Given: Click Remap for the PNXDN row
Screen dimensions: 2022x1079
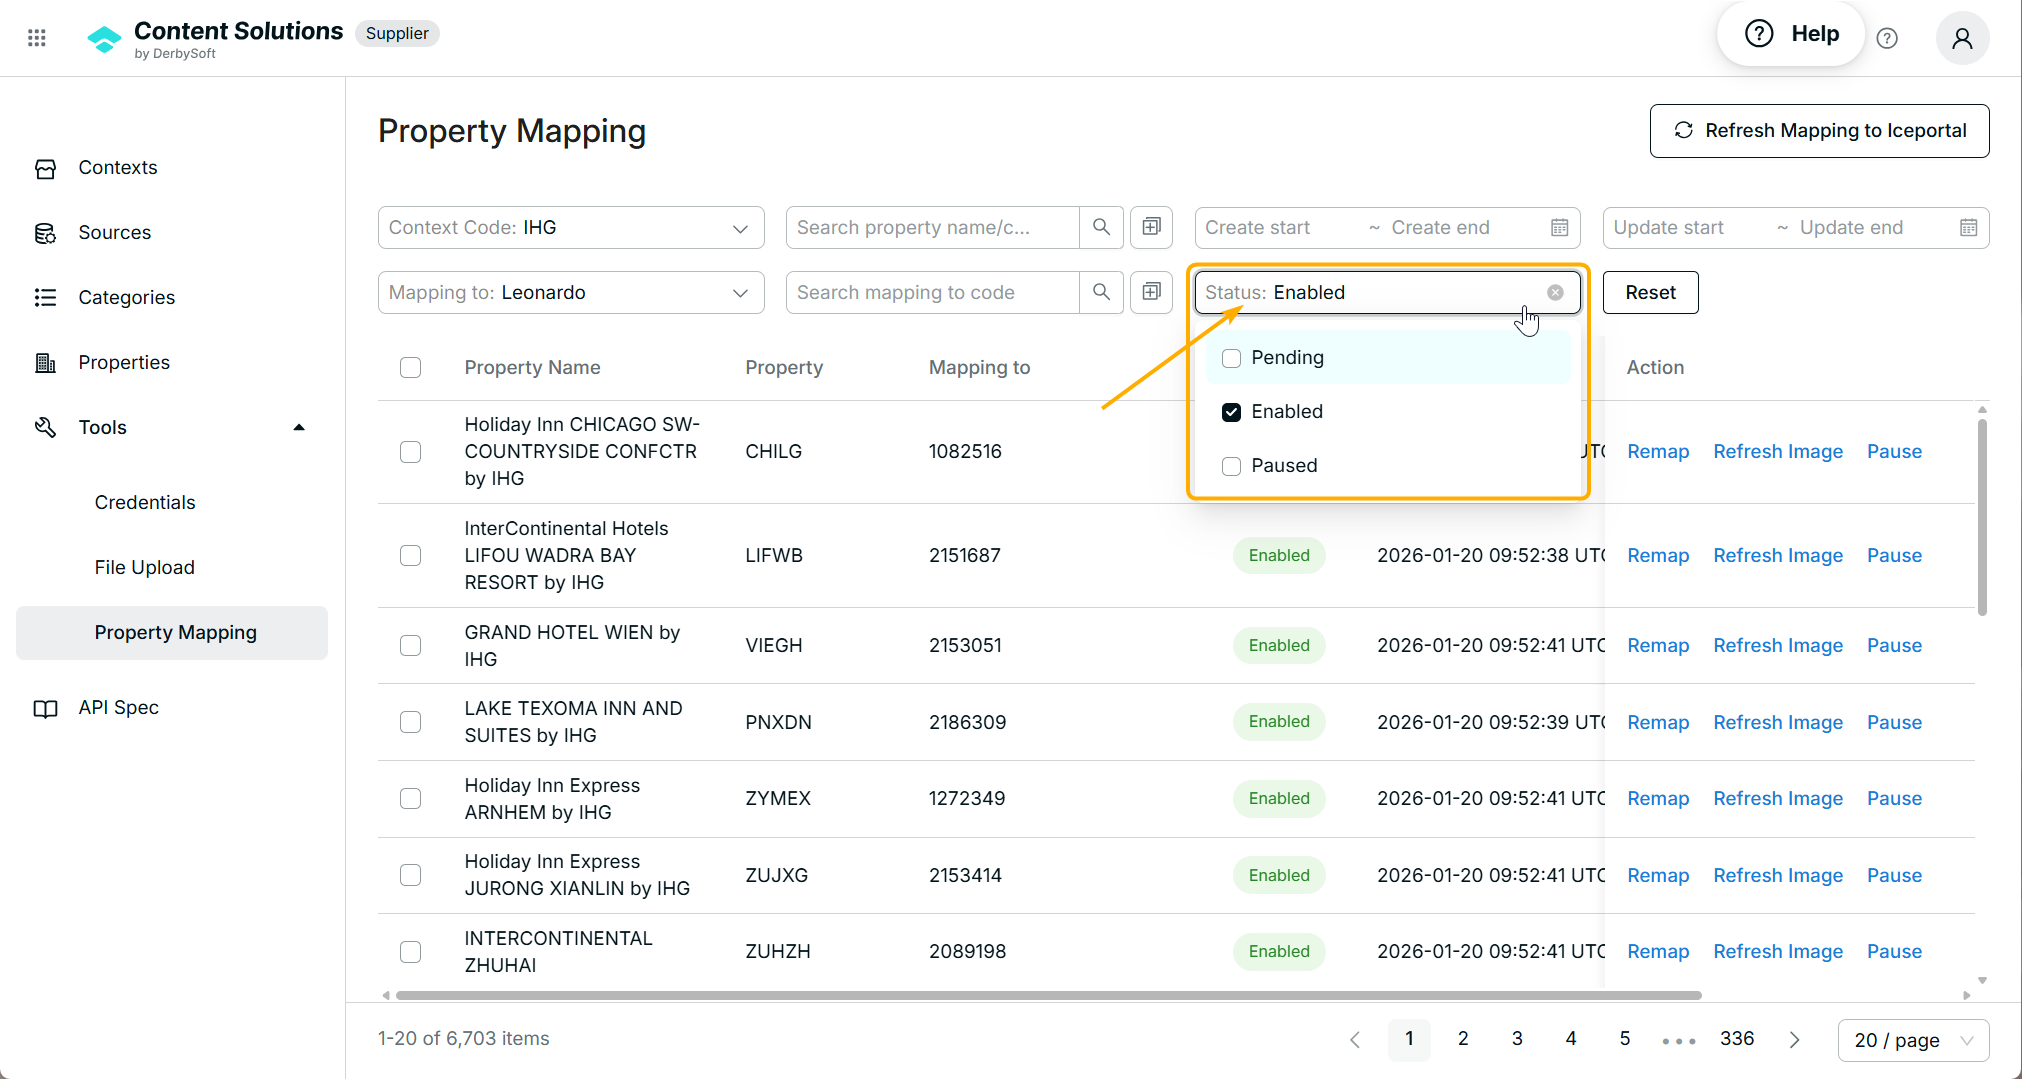Looking at the screenshot, I should [1658, 722].
